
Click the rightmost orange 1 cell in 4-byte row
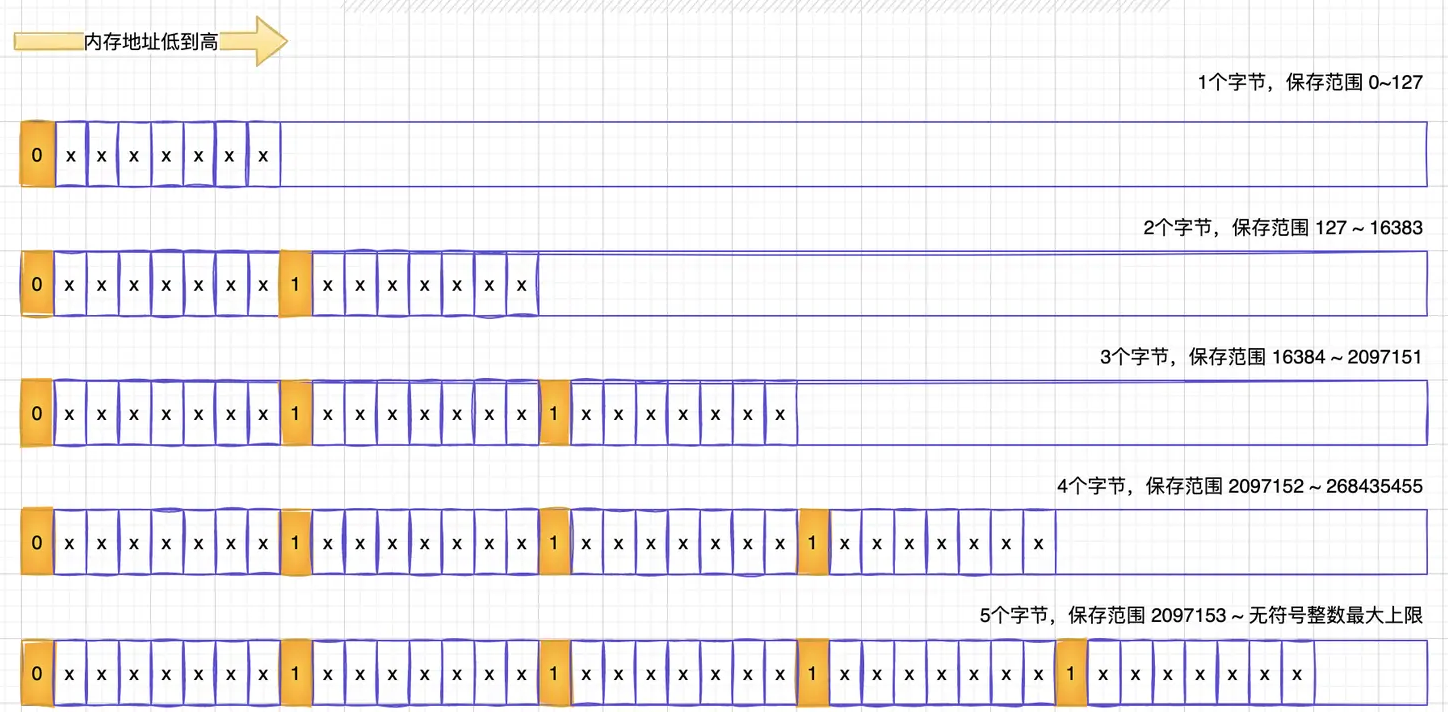813,543
